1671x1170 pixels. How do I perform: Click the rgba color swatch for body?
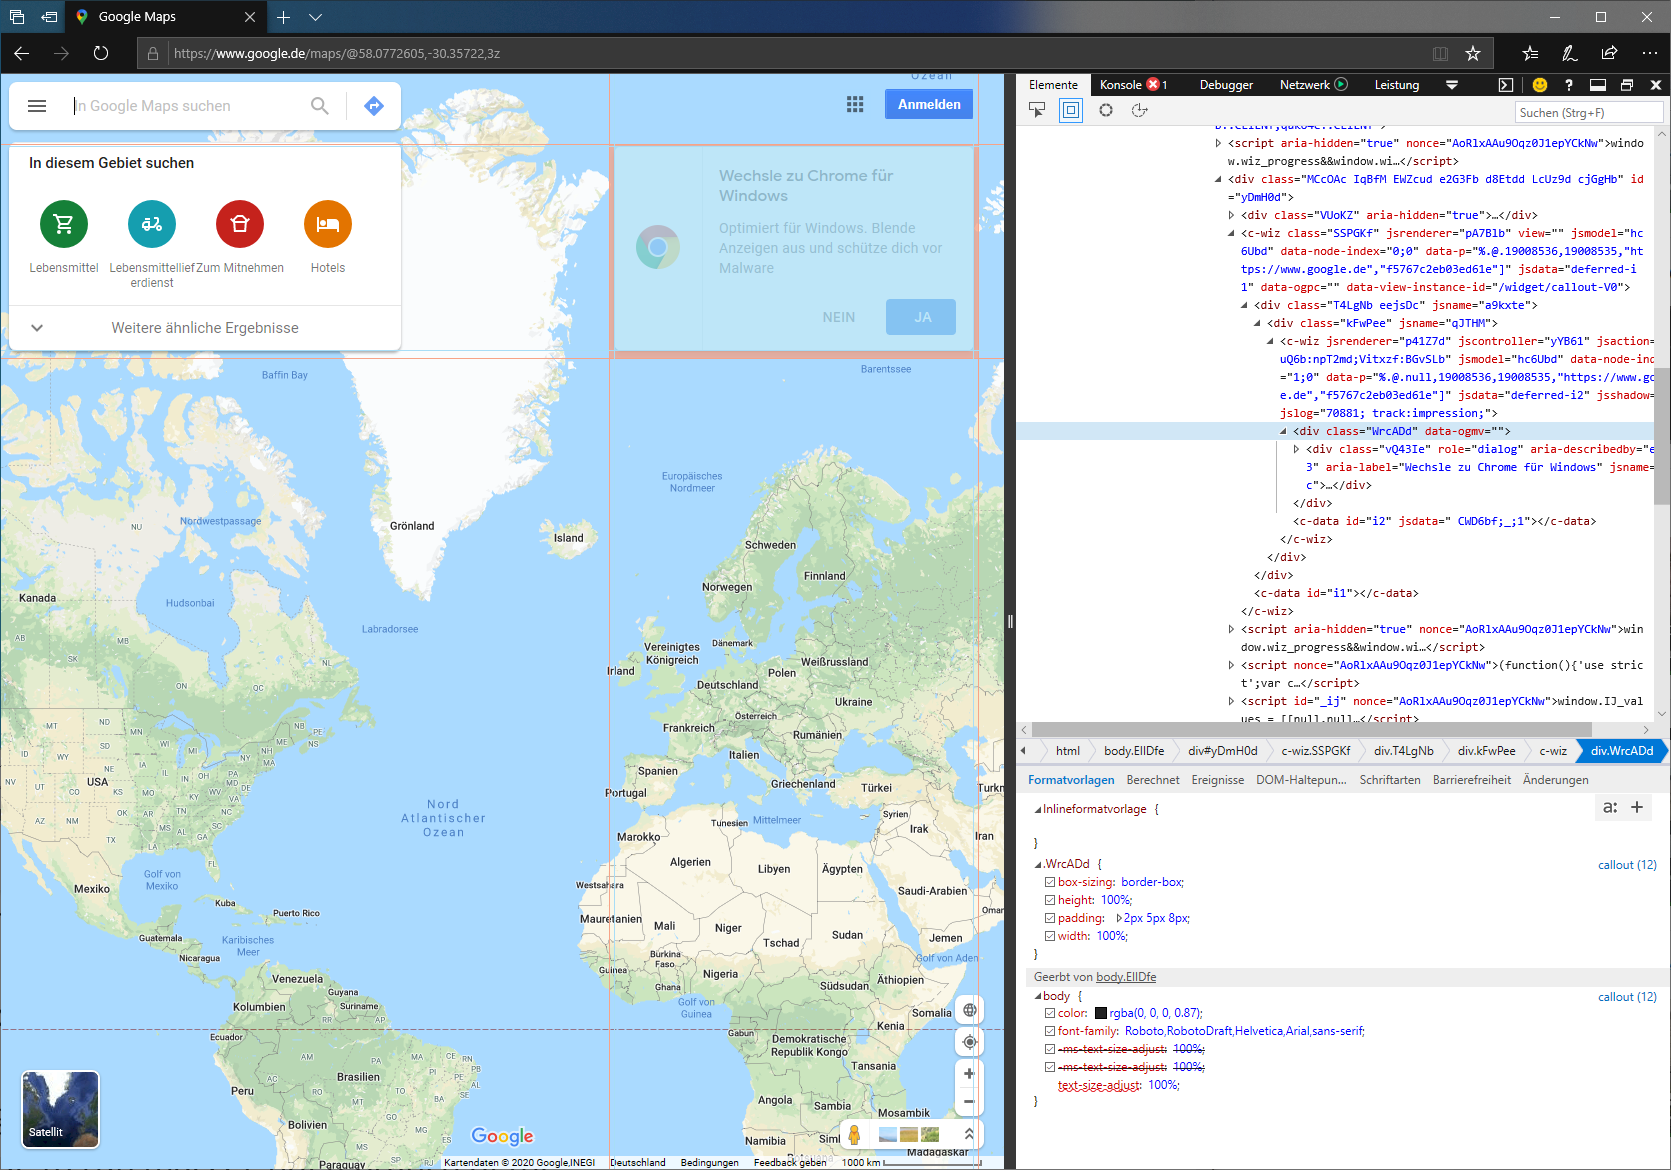(1101, 1013)
